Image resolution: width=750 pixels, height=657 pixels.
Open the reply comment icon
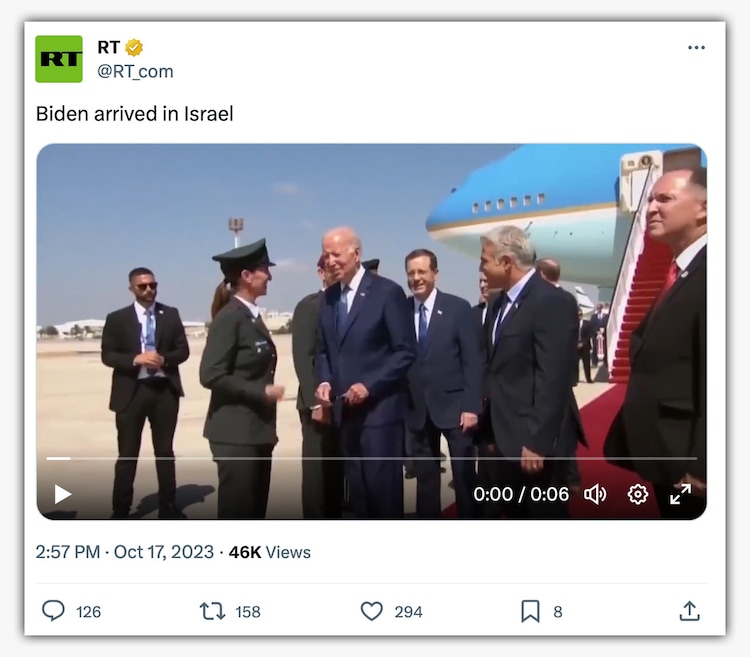point(53,611)
